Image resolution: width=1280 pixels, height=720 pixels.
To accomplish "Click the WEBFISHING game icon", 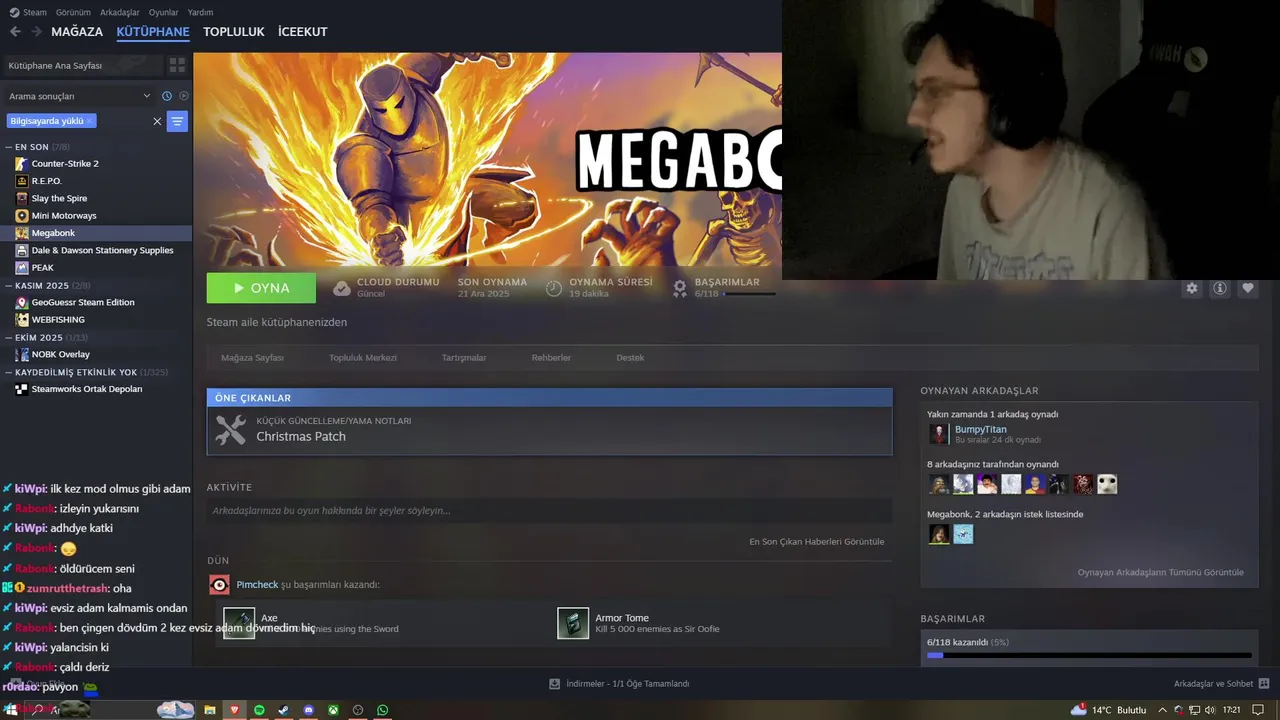I will (x=22, y=319).
